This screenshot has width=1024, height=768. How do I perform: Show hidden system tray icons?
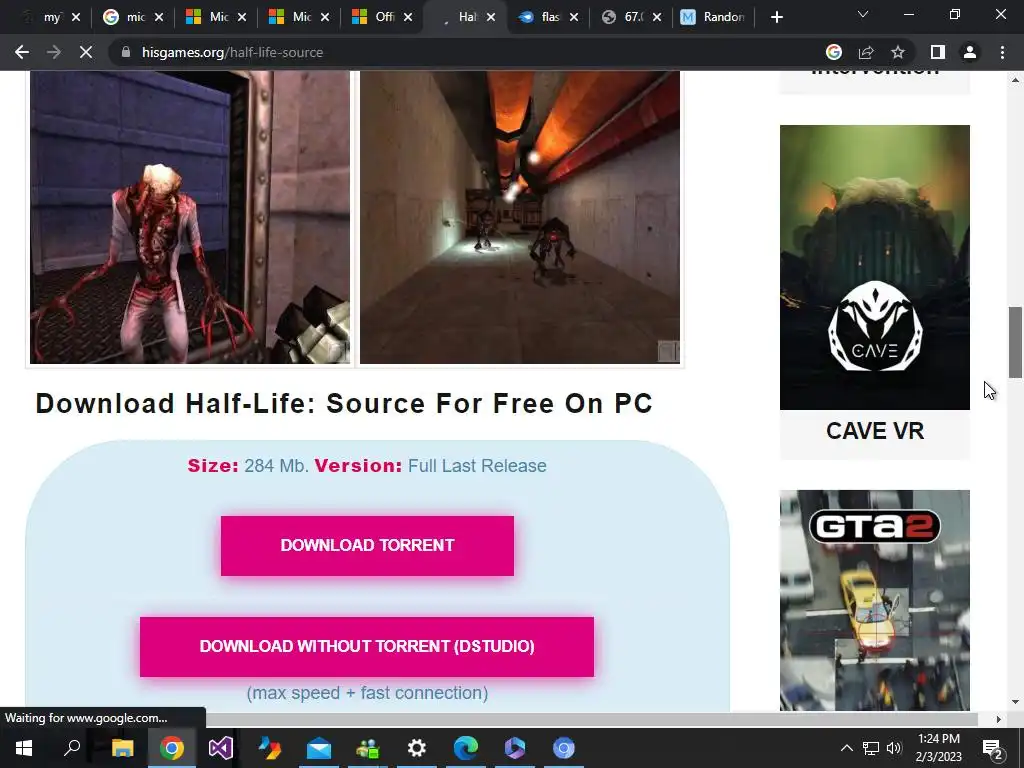tap(846, 748)
